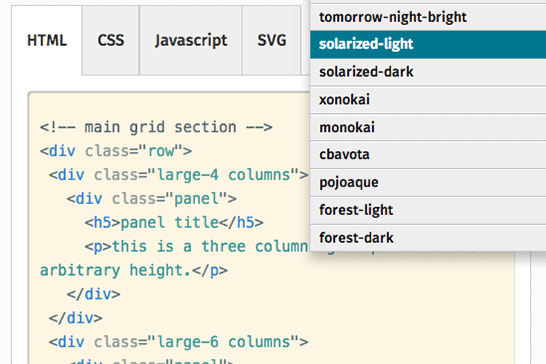Viewport: 546px width, 364px height.
Task: Pick the solarized-dark theme
Action: point(428,72)
